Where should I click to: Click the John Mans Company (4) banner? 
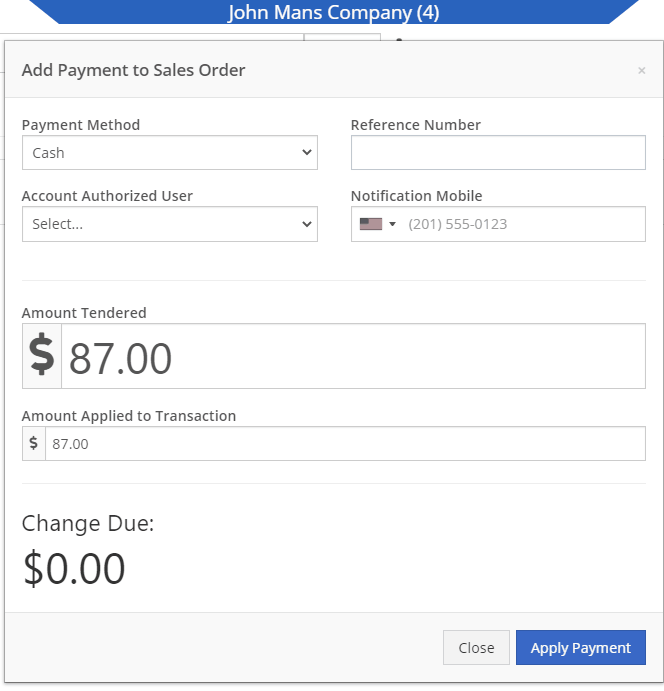click(334, 12)
